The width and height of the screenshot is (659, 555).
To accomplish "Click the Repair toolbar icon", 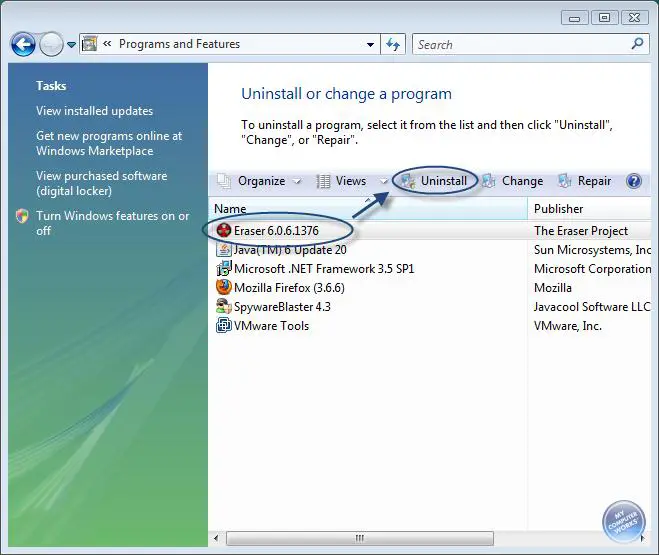I will (564, 181).
